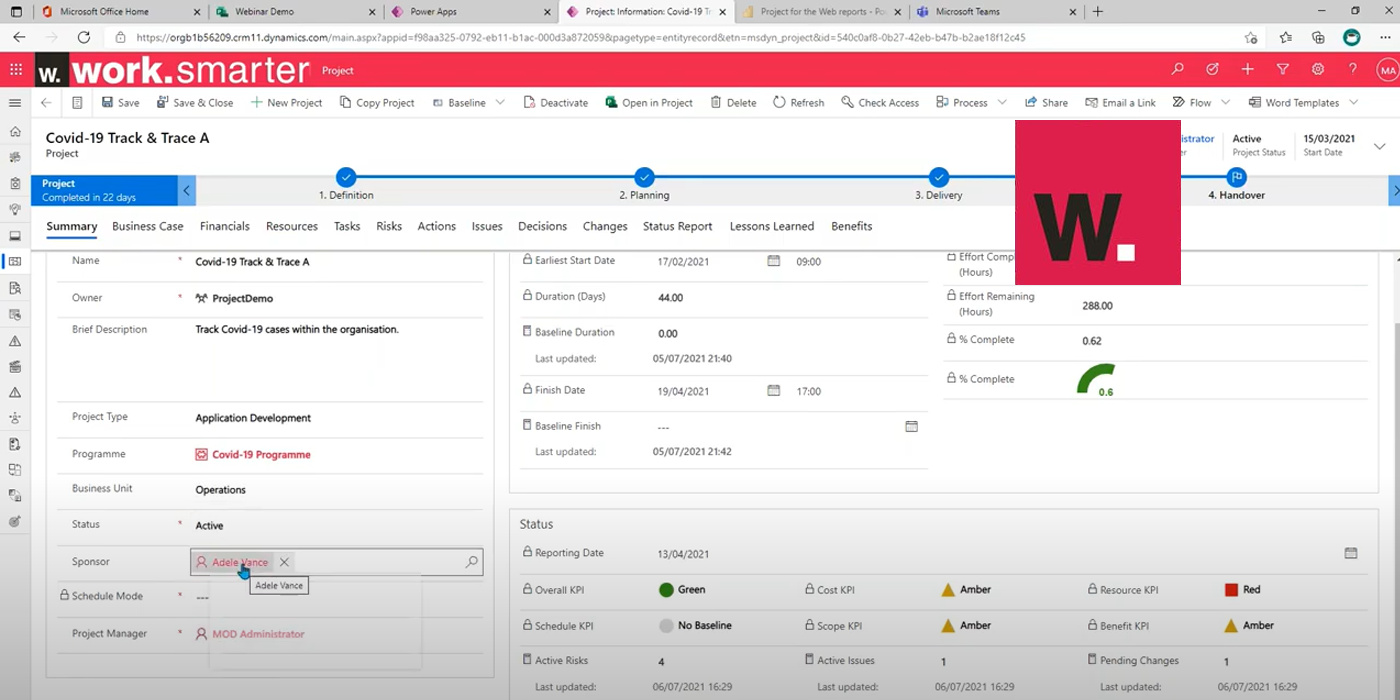
Task: Open the Lessons Learned tab
Action: [x=772, y=226]
